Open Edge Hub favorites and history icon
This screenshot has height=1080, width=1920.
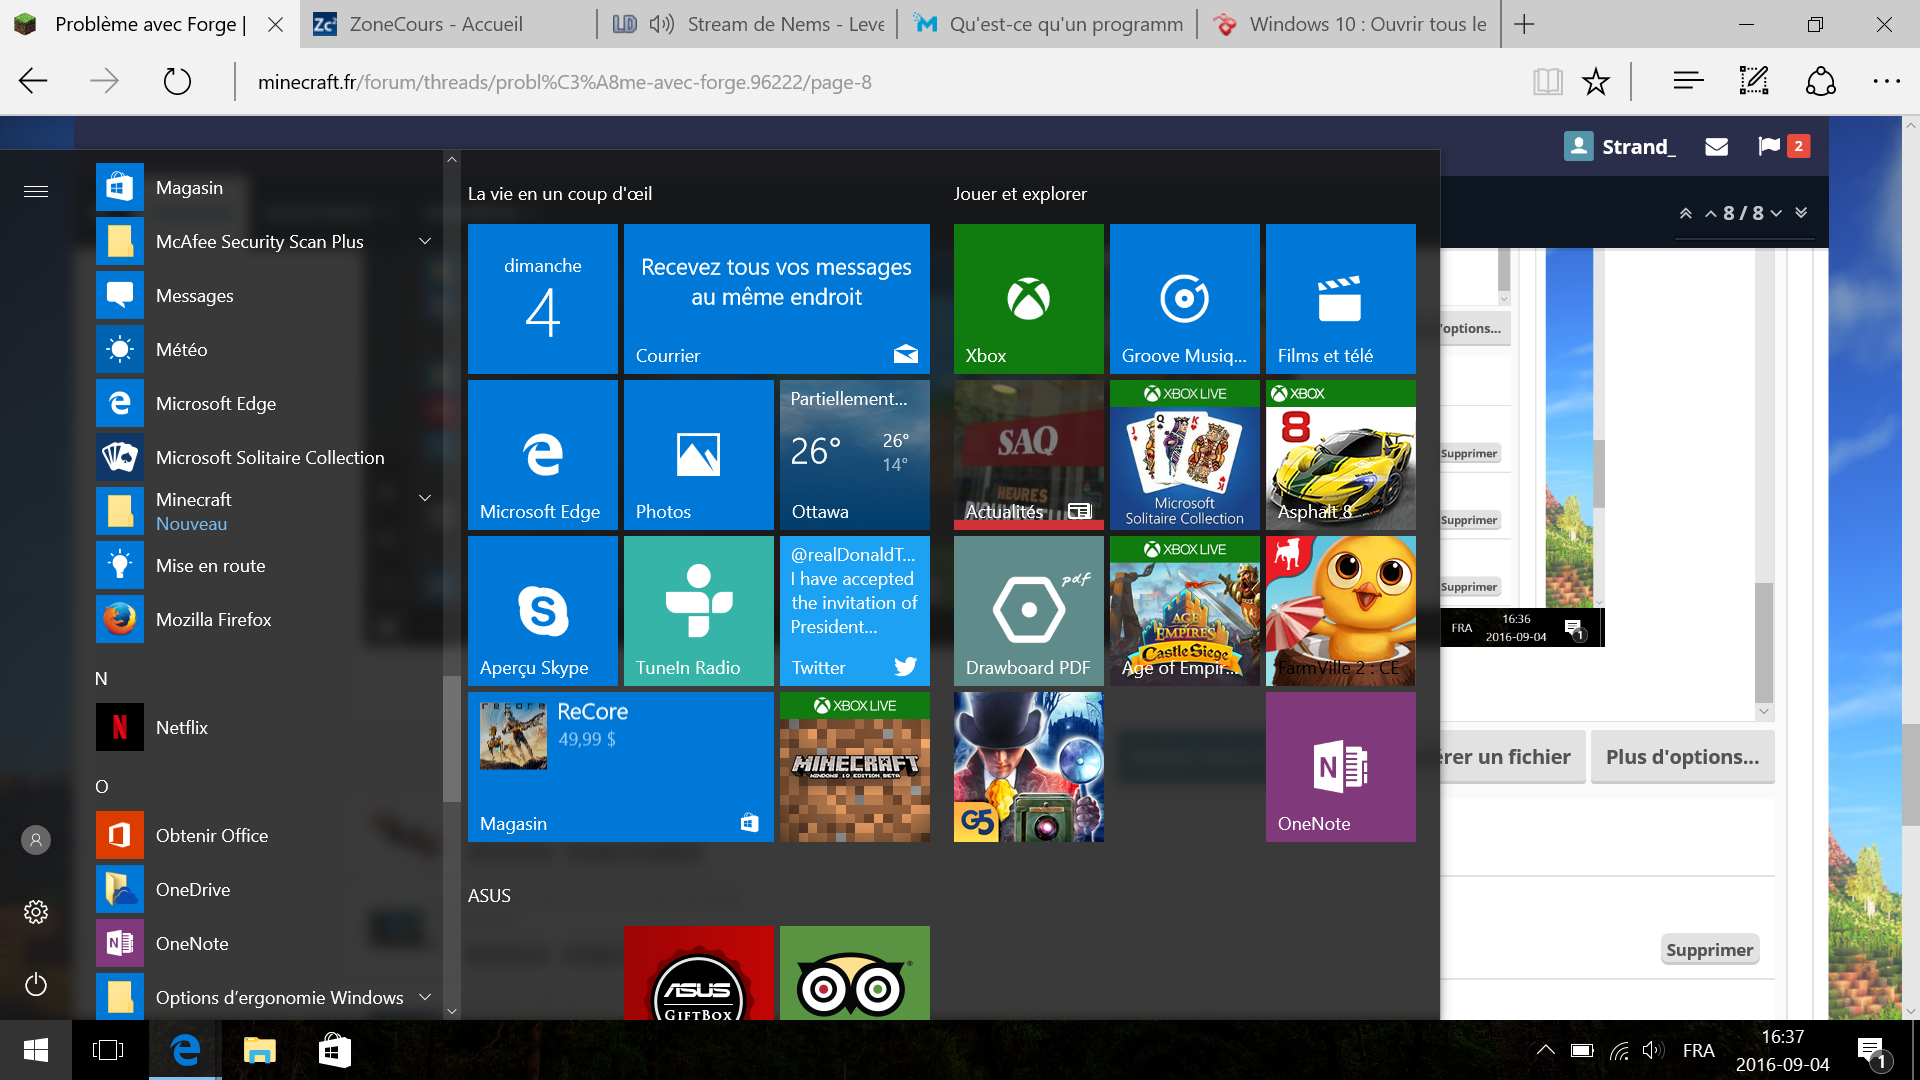[1688, 81]
